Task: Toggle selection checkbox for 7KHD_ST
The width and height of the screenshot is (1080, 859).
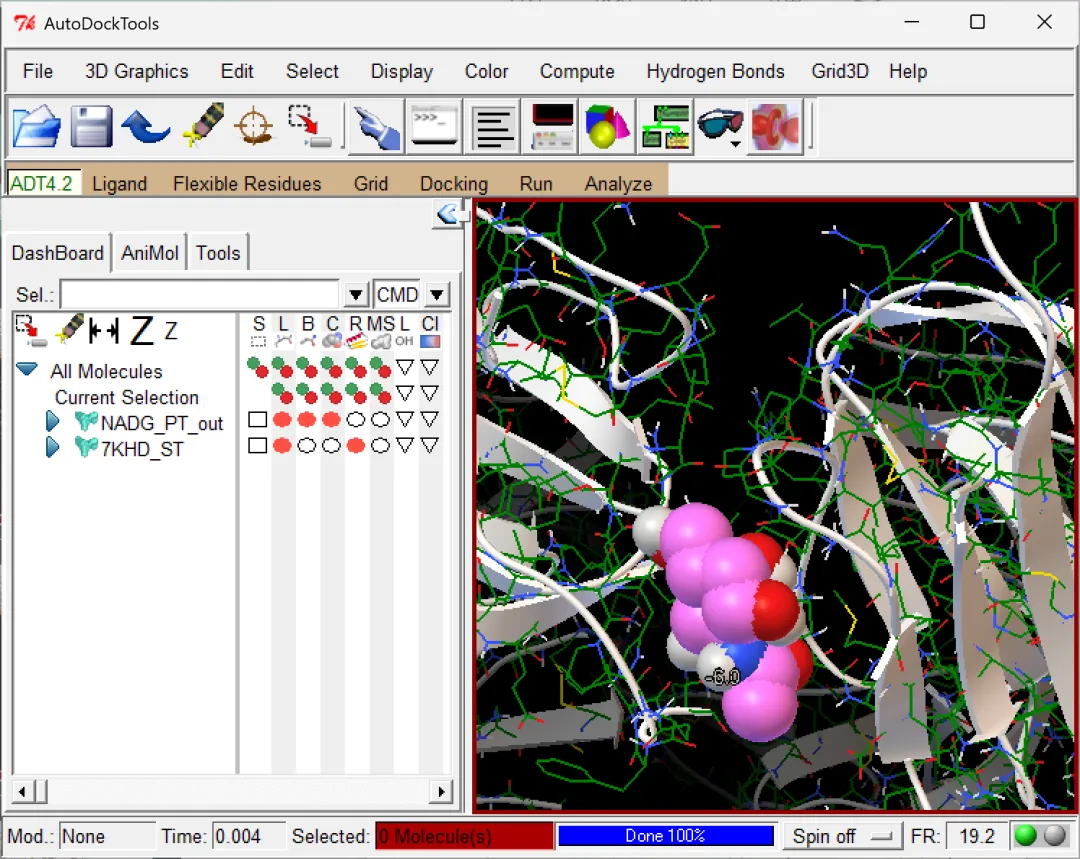Action: [258, 446]
